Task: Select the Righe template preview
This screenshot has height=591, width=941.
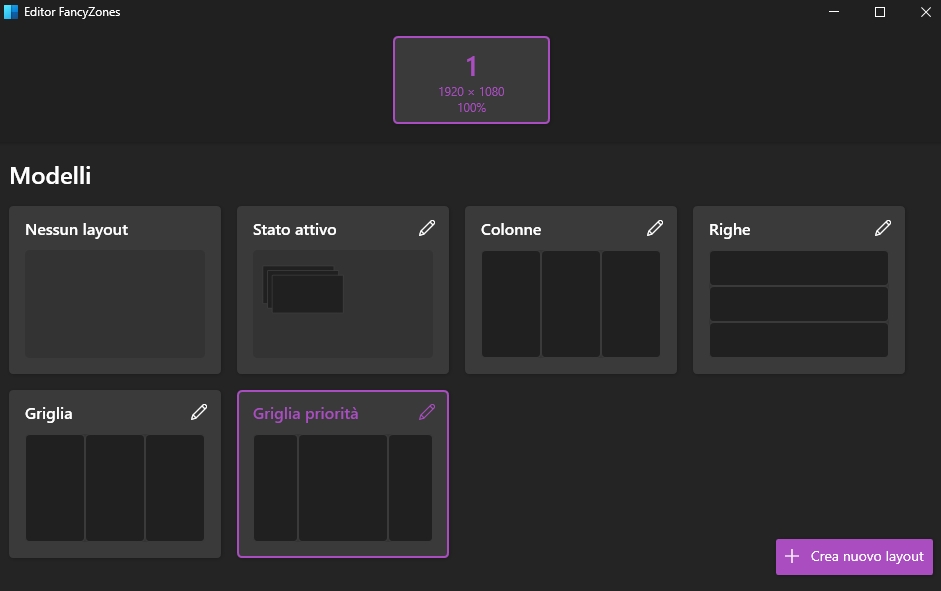Action: coord(799,304)
